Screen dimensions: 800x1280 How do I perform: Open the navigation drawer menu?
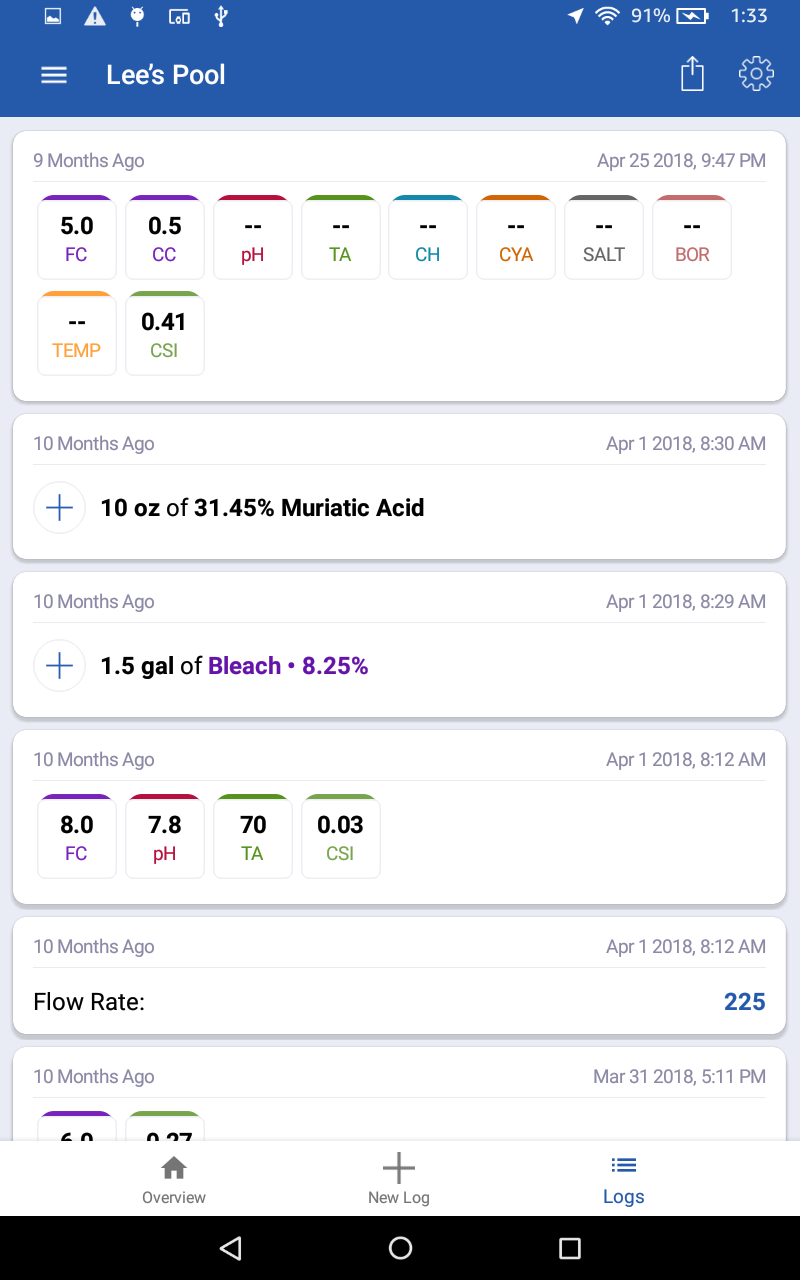[53, 74]
